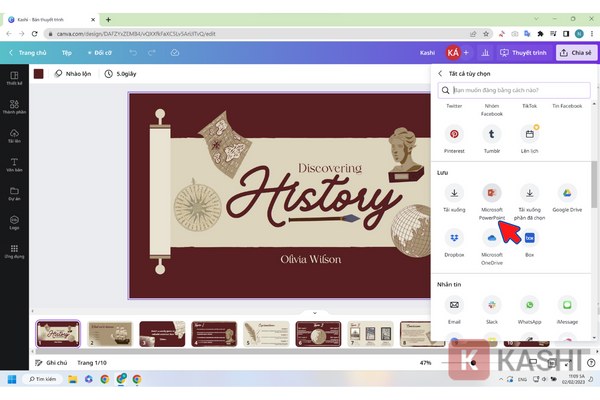Click the share search input field
The height and width of the screenshot is (400, 600).
[514, 90]
